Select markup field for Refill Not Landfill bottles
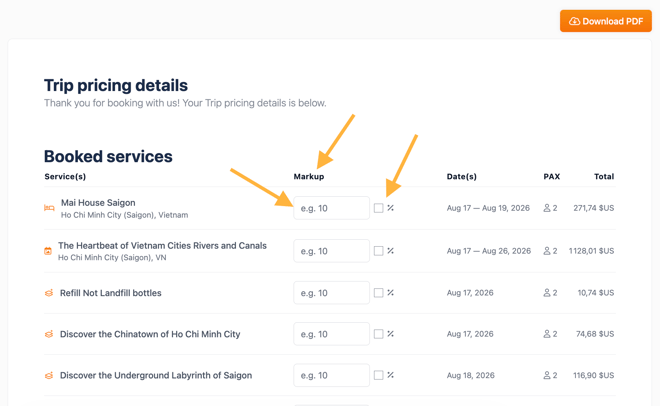The image size is (660, 406). click(x=331, y=293)
